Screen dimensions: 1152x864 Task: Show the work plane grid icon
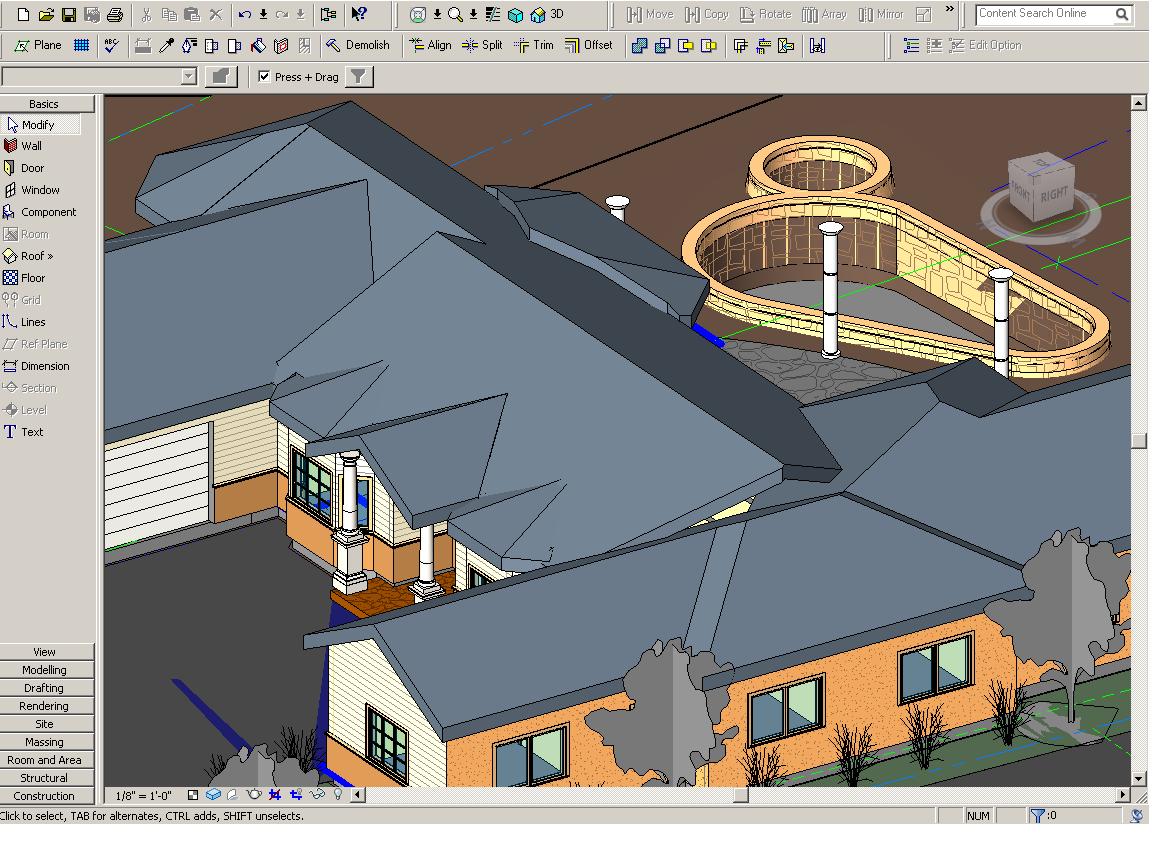(82, 46)
